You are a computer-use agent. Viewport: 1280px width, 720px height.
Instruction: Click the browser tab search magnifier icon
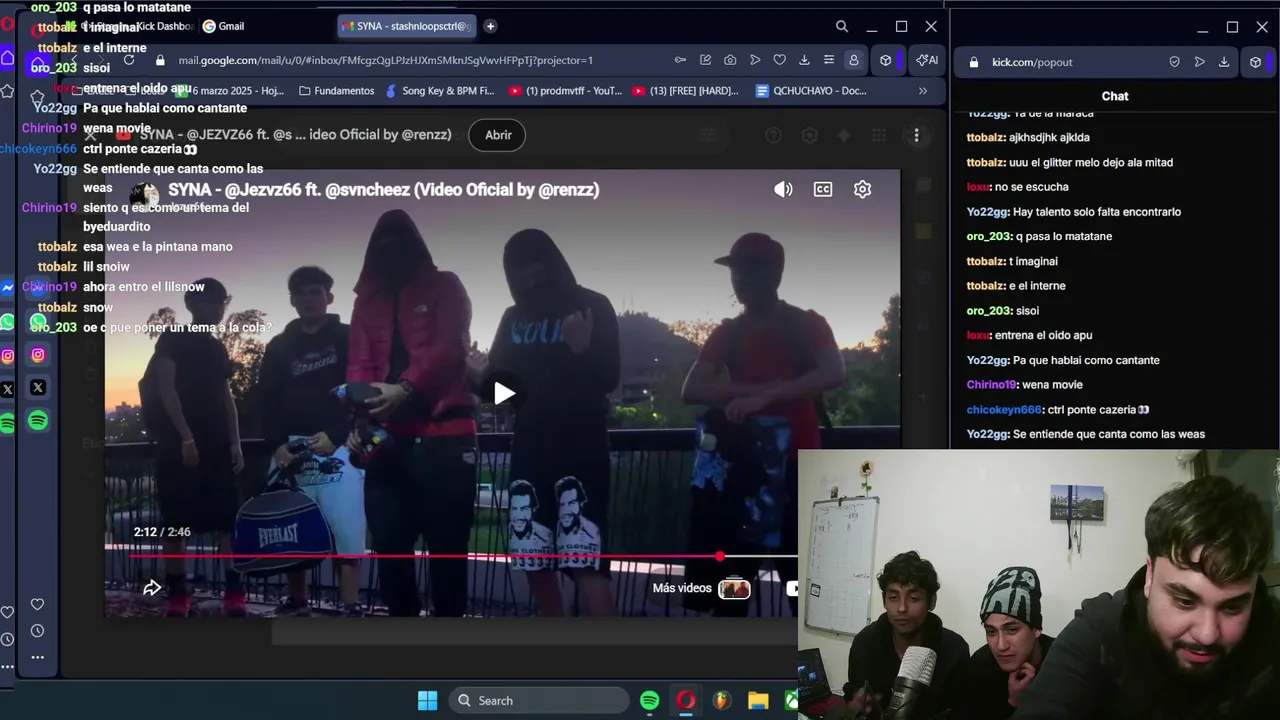click(x=842, y=27)
